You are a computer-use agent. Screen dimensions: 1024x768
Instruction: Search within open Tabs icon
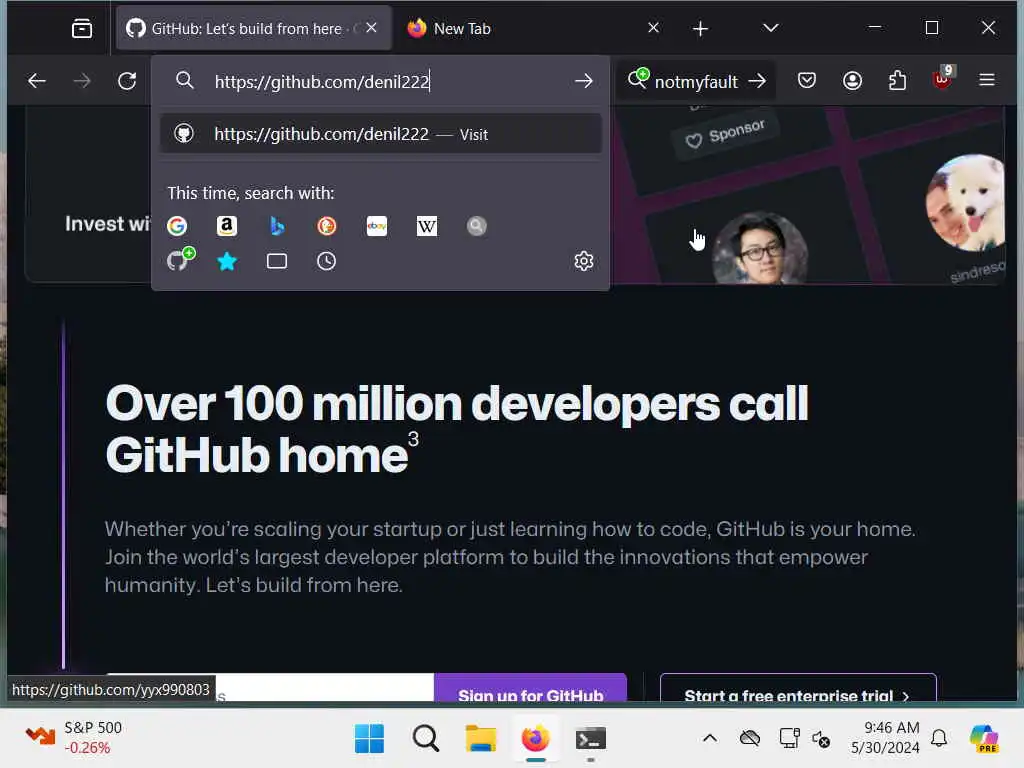(x=277, y=261)
